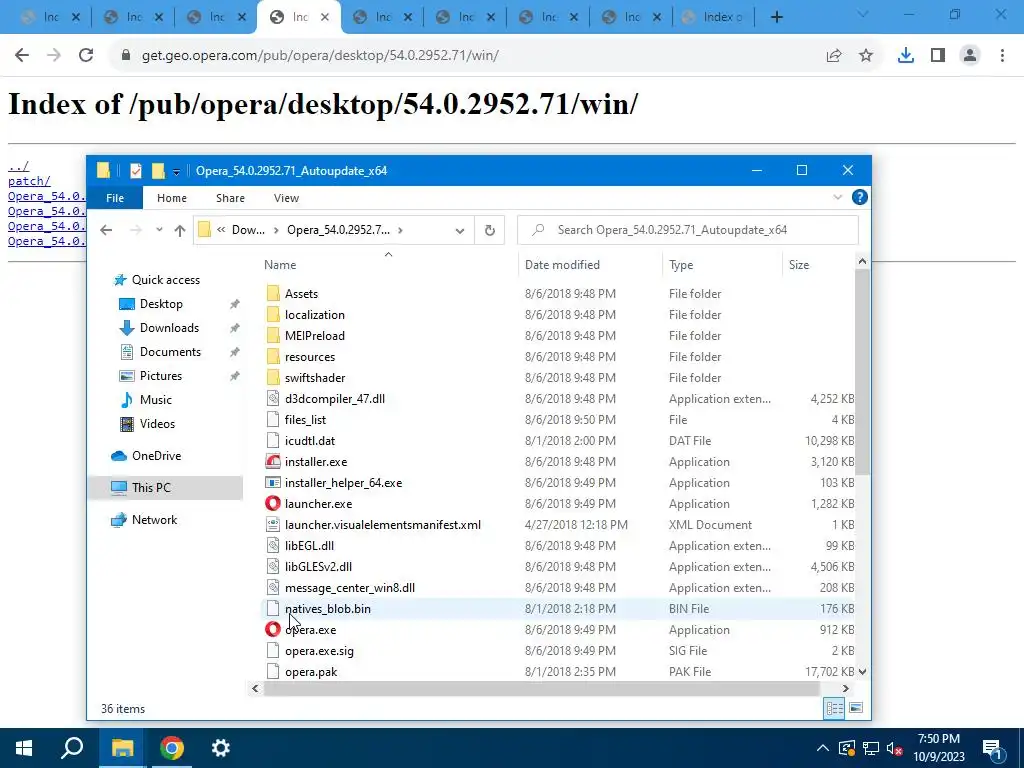Click the Properties quick access toolbar icon
This screenshot has height=768, width=1024.
tap(136, 170)
